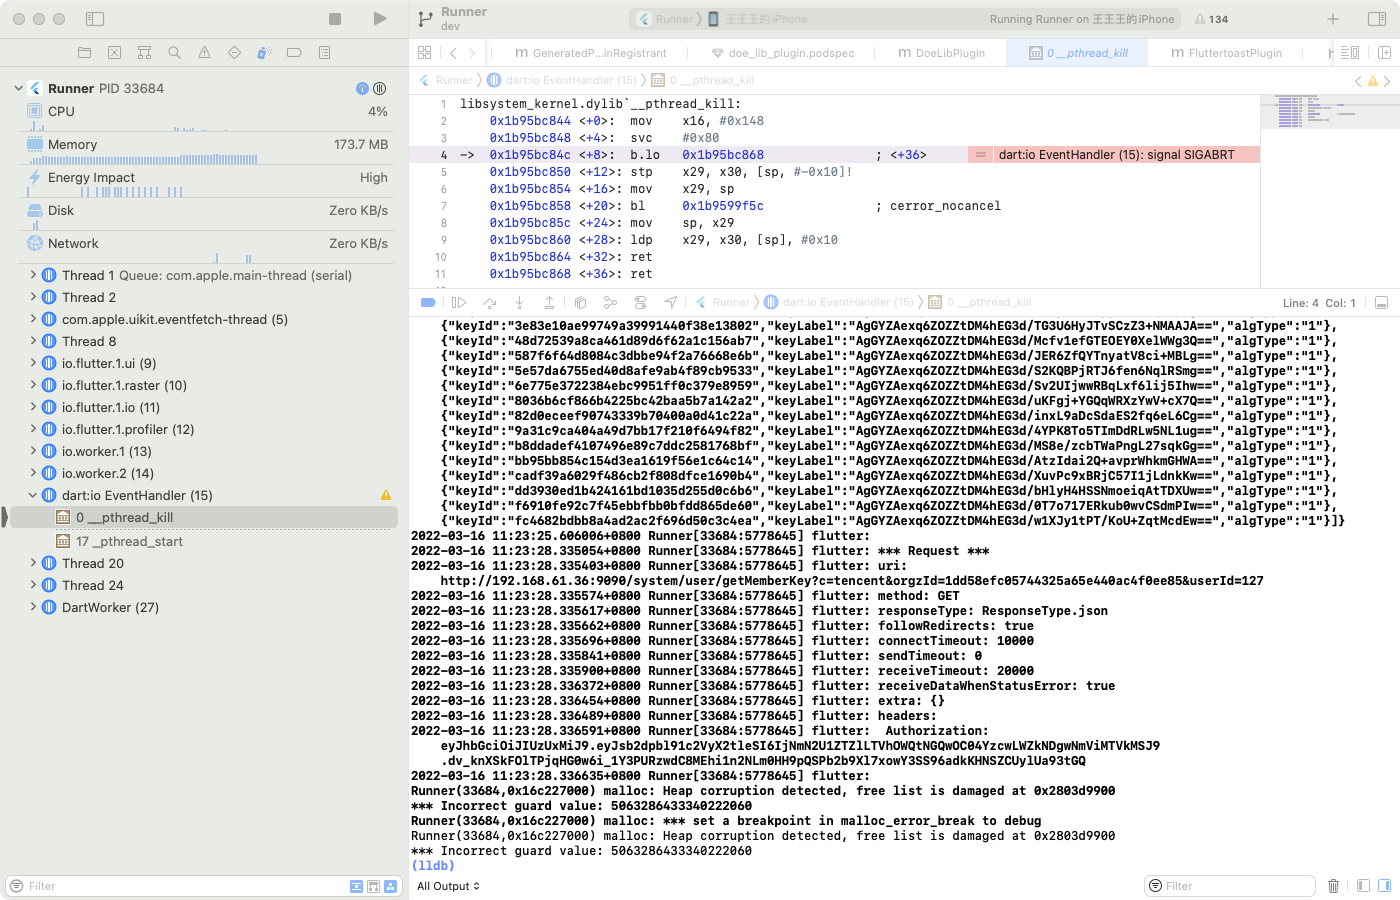Click the Step Out debug icon
Viewport: 1400px width, 900px height.
pos(551,302)
